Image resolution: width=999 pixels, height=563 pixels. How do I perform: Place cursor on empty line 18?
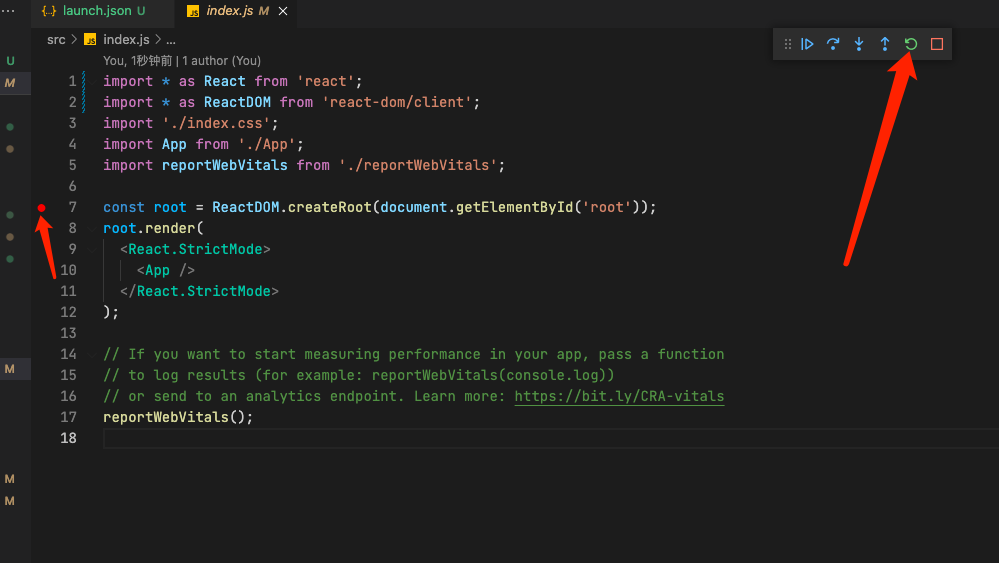point(550,438)
